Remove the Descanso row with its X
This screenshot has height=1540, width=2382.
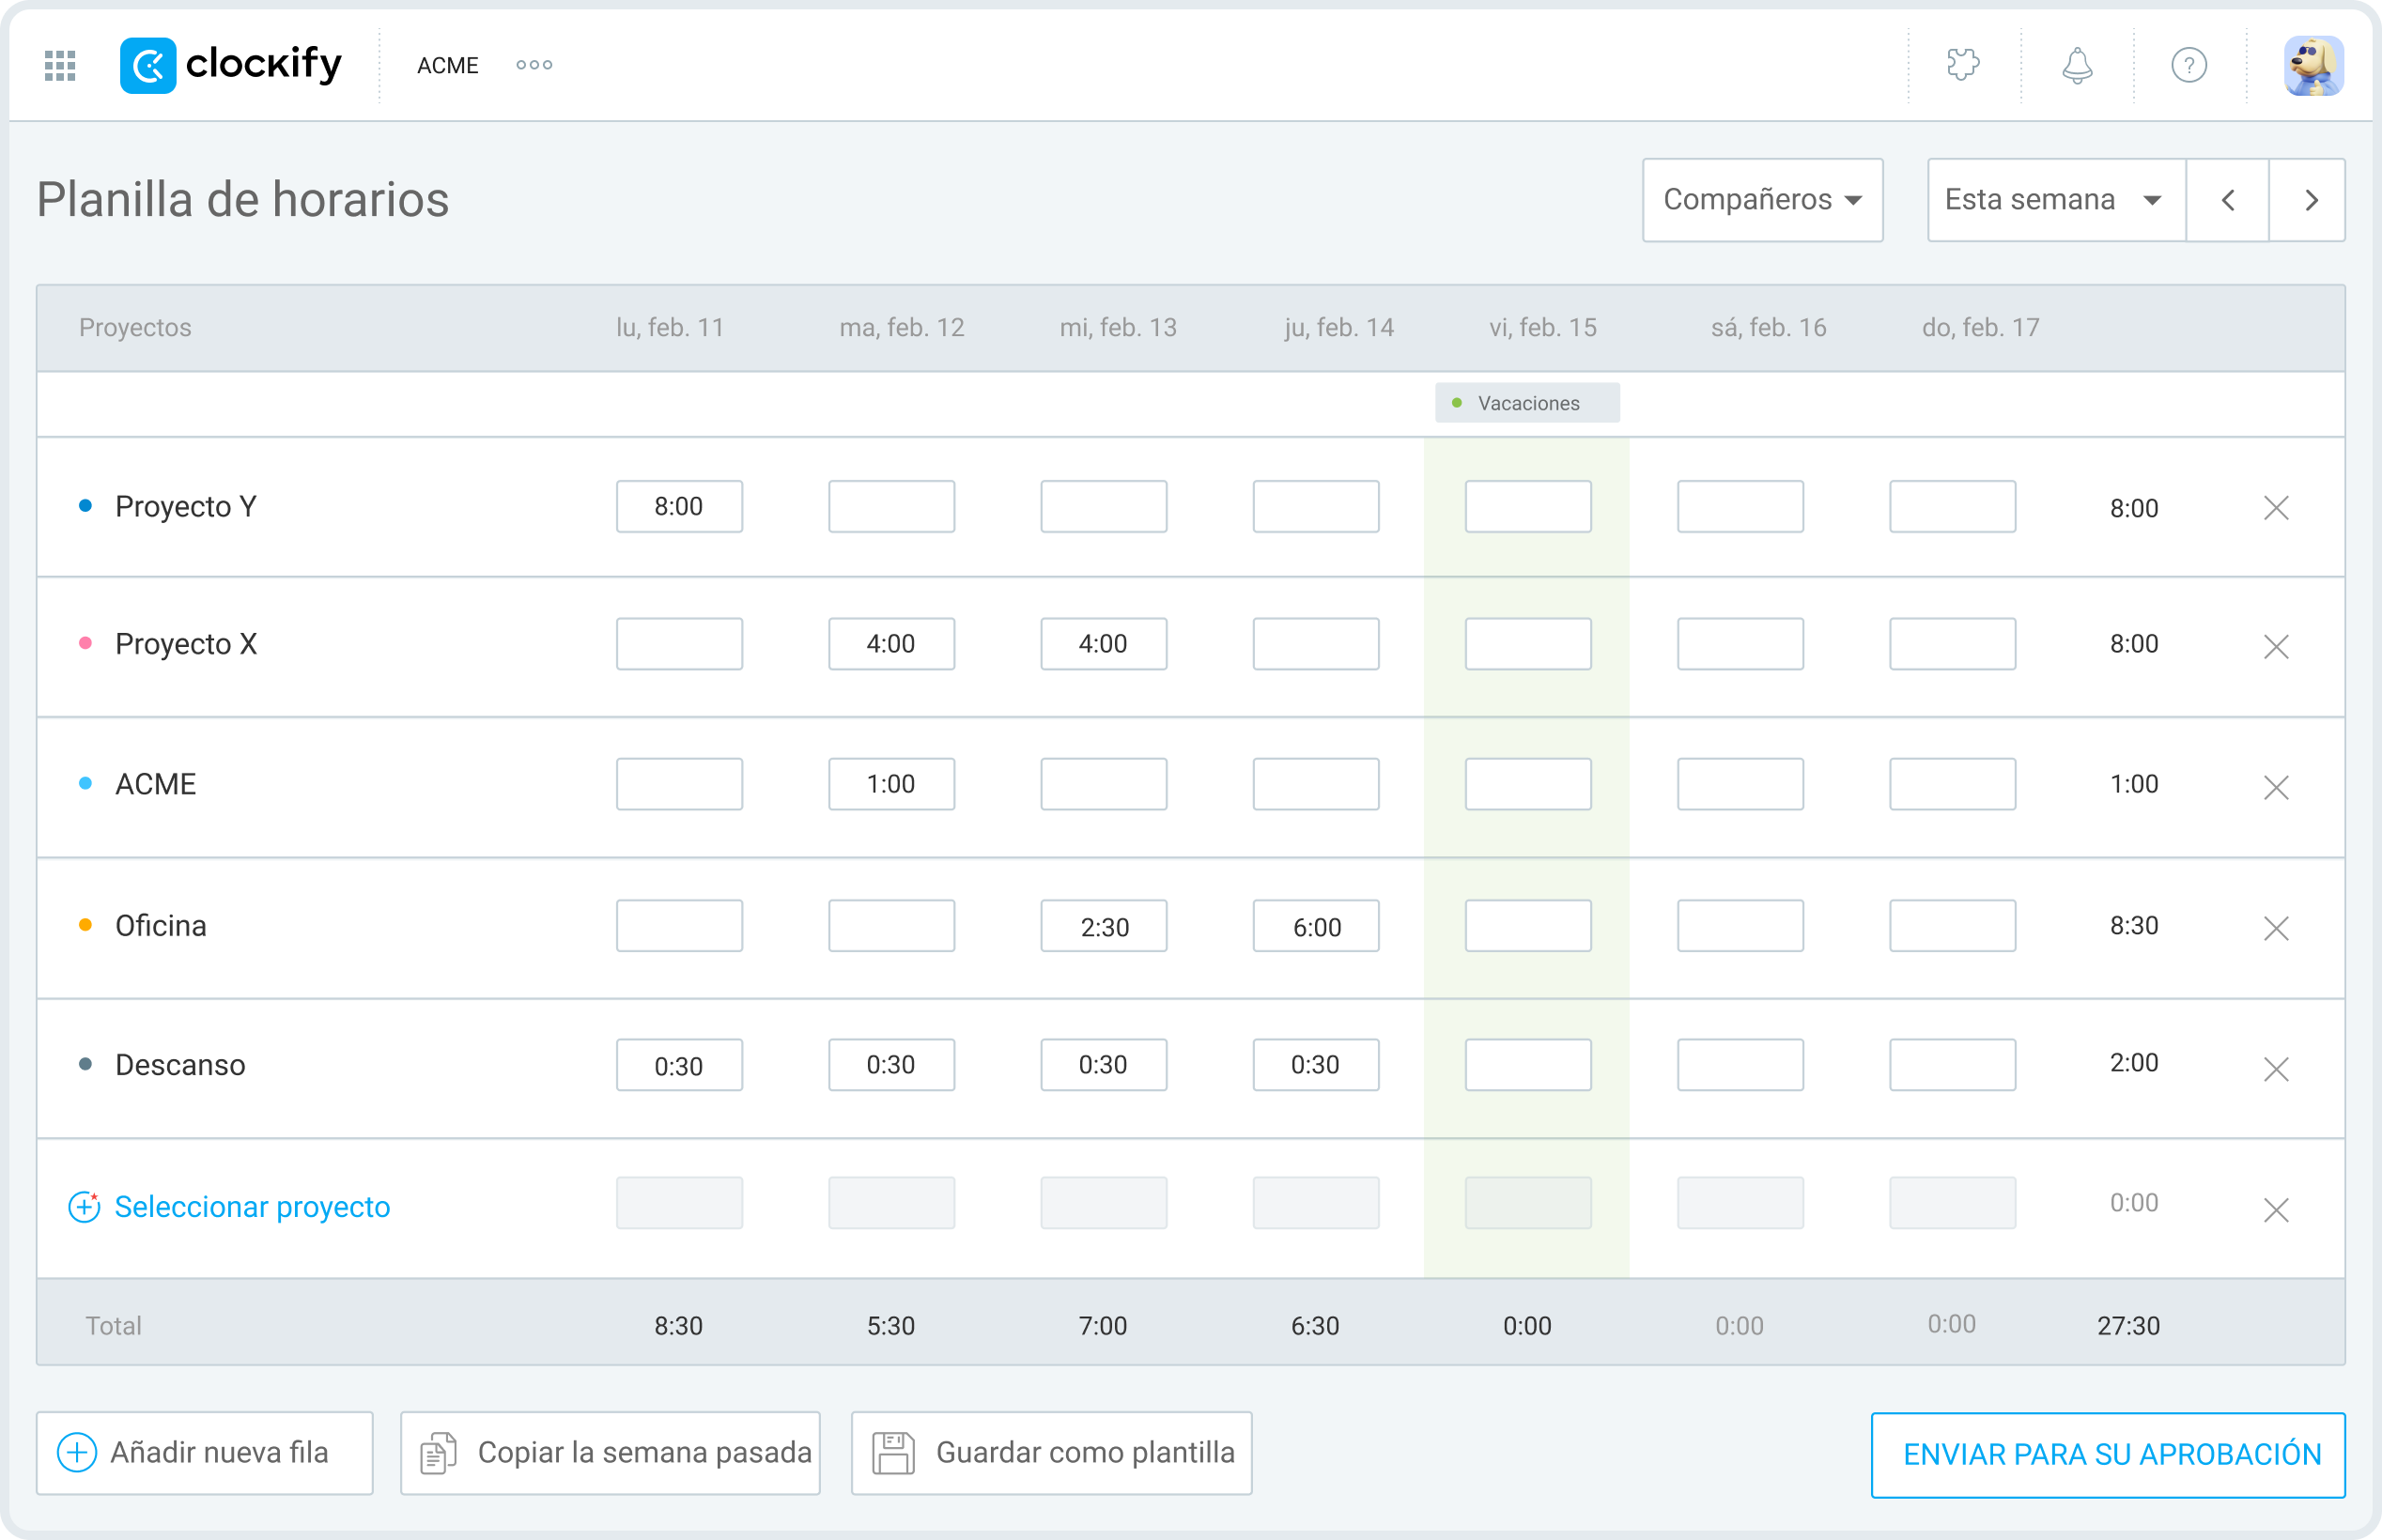[2277, 1068]
